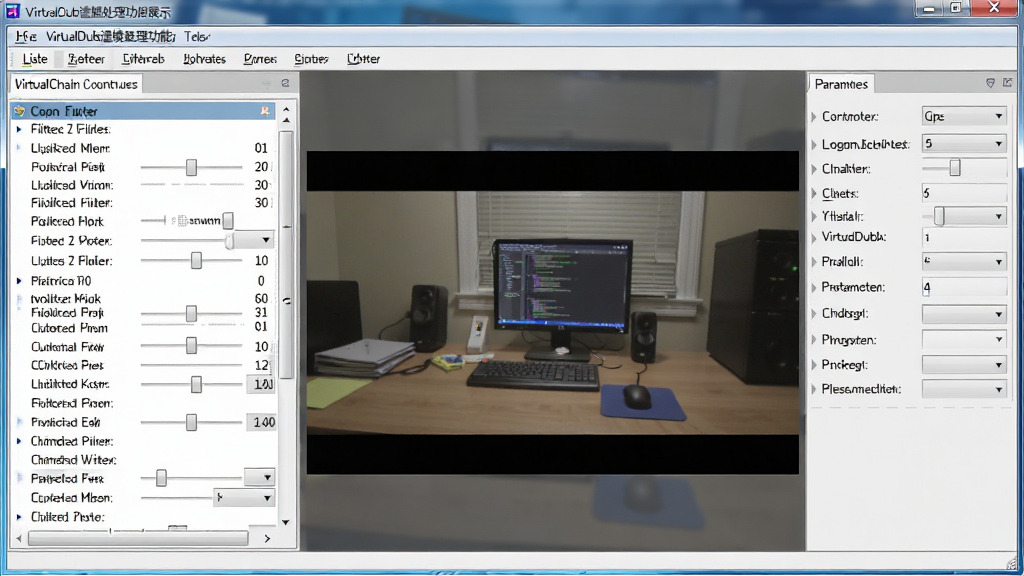This screenshot has height=576, width=1024.
Task: Click the Prodicad Eah slider handle
Action: pos(191,422)
